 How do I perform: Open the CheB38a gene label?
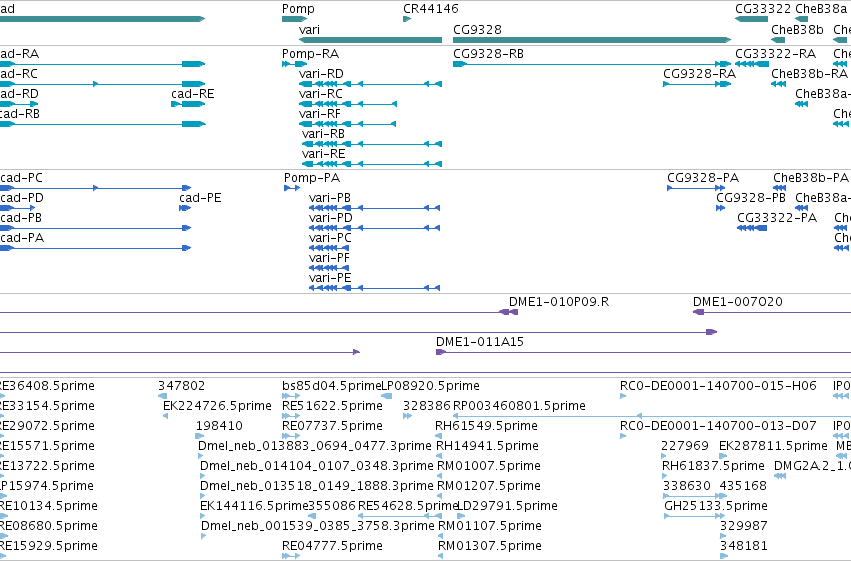tap(821, 9)
